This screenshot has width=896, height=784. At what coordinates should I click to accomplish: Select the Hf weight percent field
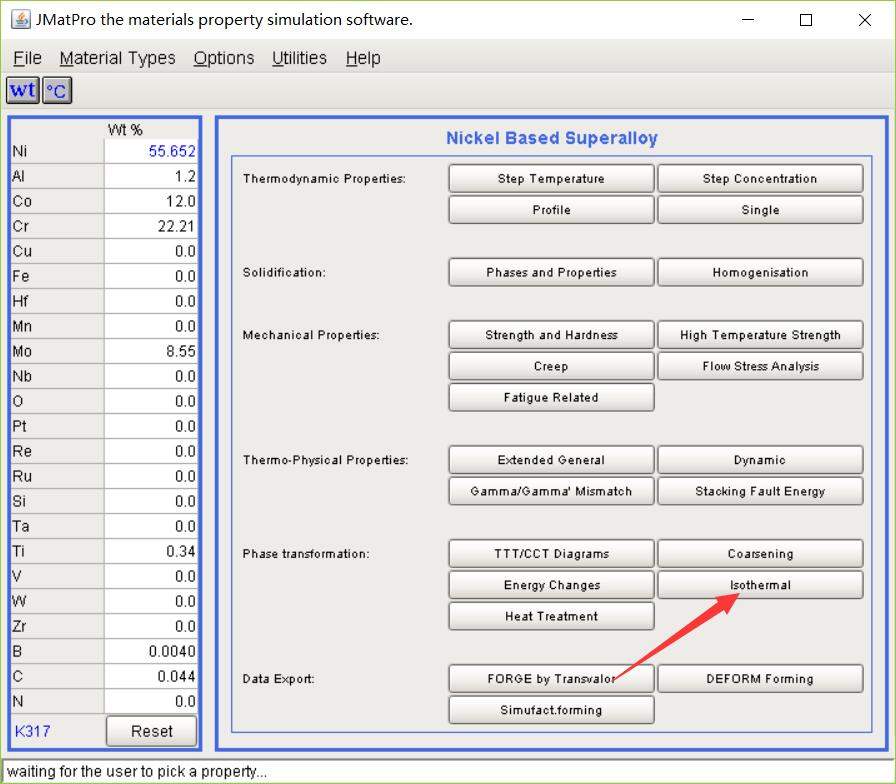pos(151,301)
